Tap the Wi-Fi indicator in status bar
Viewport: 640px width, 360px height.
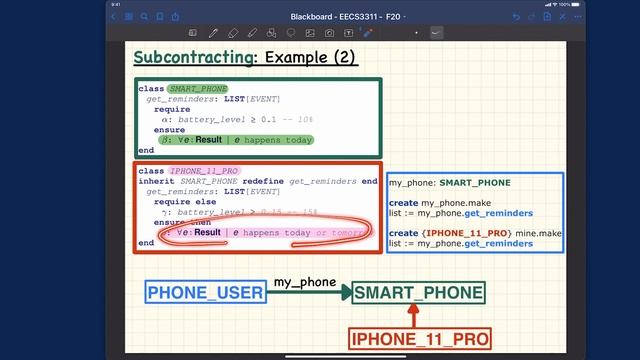click(555, 4)
